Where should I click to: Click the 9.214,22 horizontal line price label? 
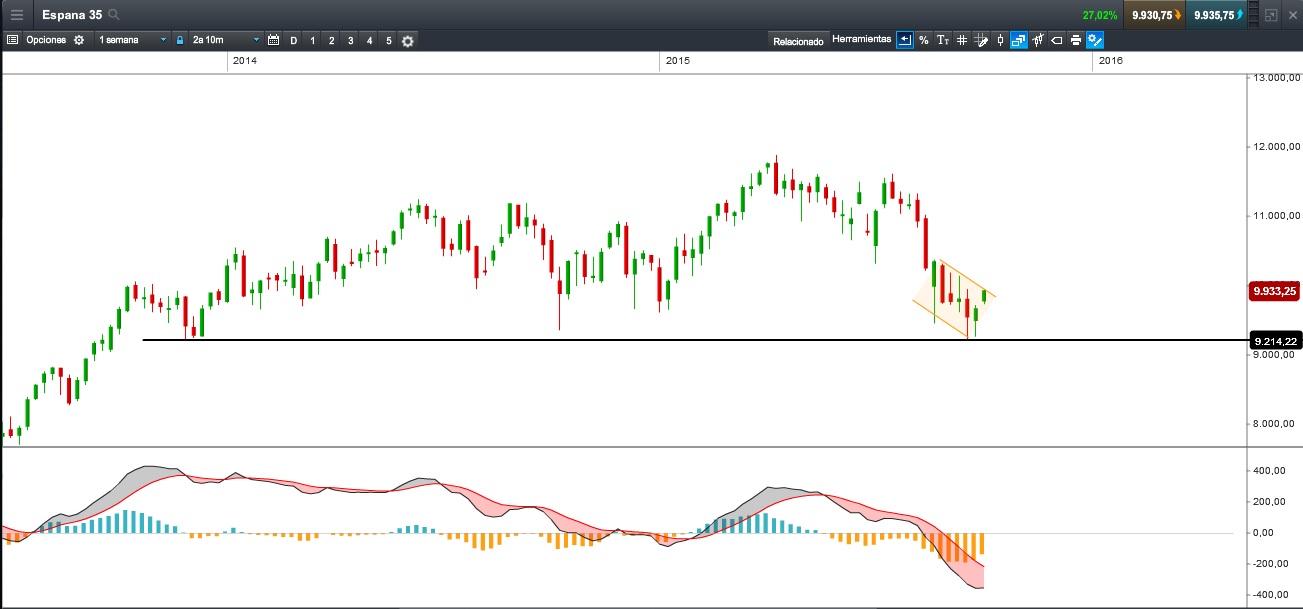[1275, 341]
